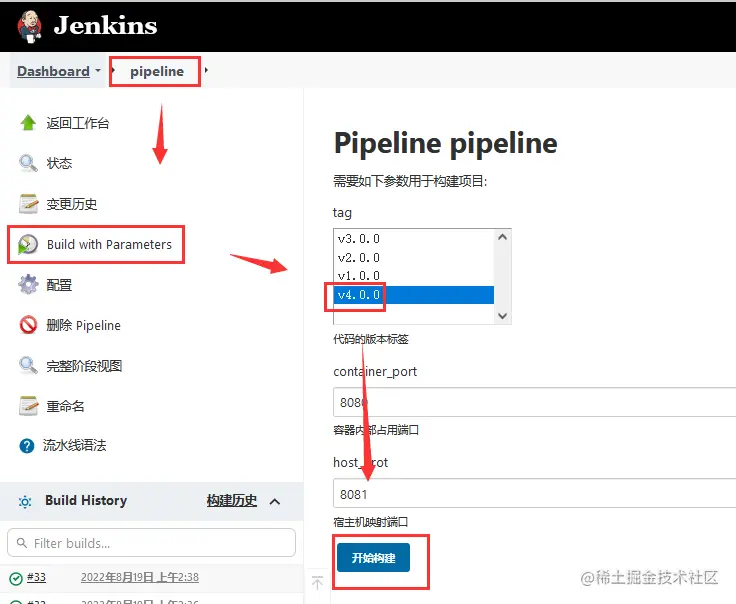The height and width of the screenshot is (604, 736).
Task: Click the container_port parameter label
Action: (375, 372)
